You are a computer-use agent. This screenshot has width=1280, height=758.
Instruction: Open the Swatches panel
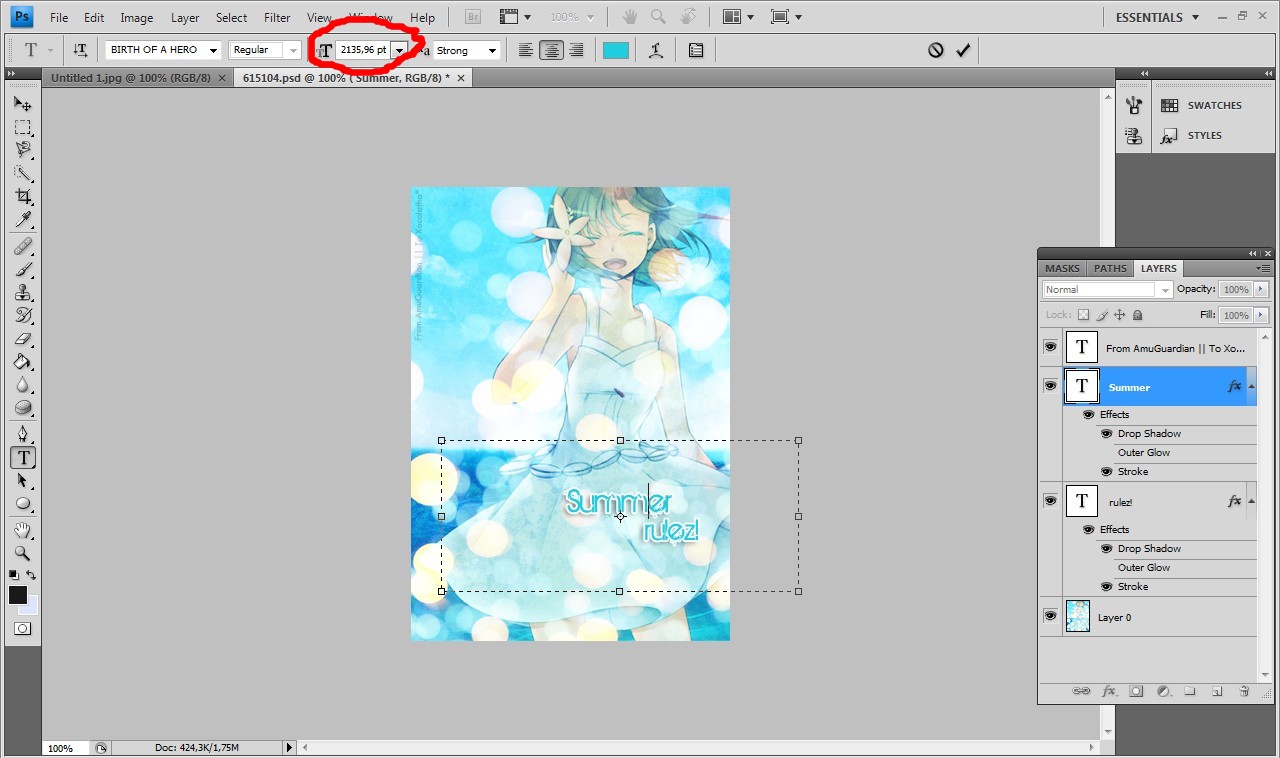[1213, 105]
